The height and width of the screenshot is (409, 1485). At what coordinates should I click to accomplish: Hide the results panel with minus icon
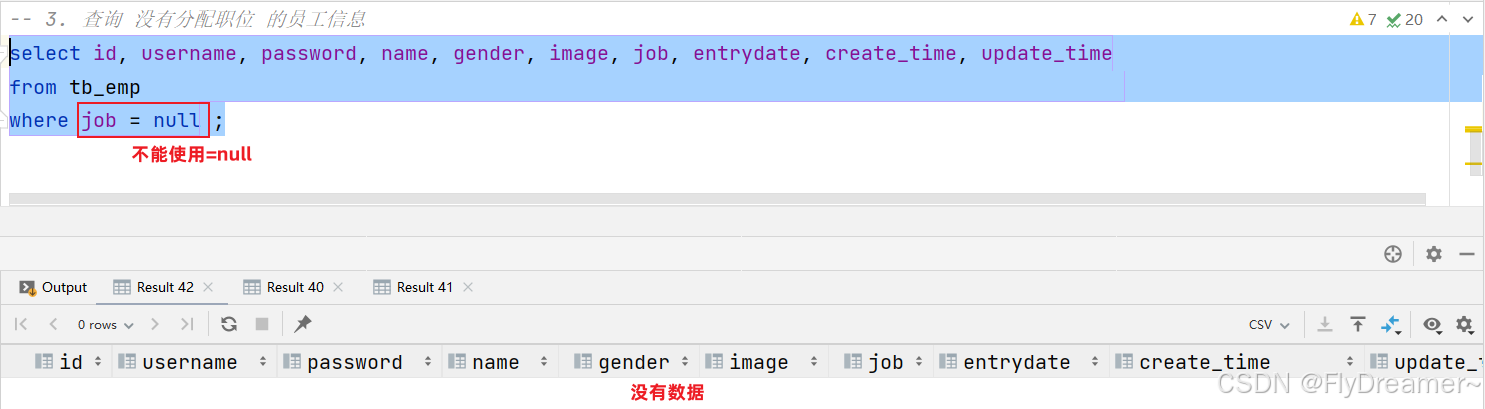(x=1467, y=254)
